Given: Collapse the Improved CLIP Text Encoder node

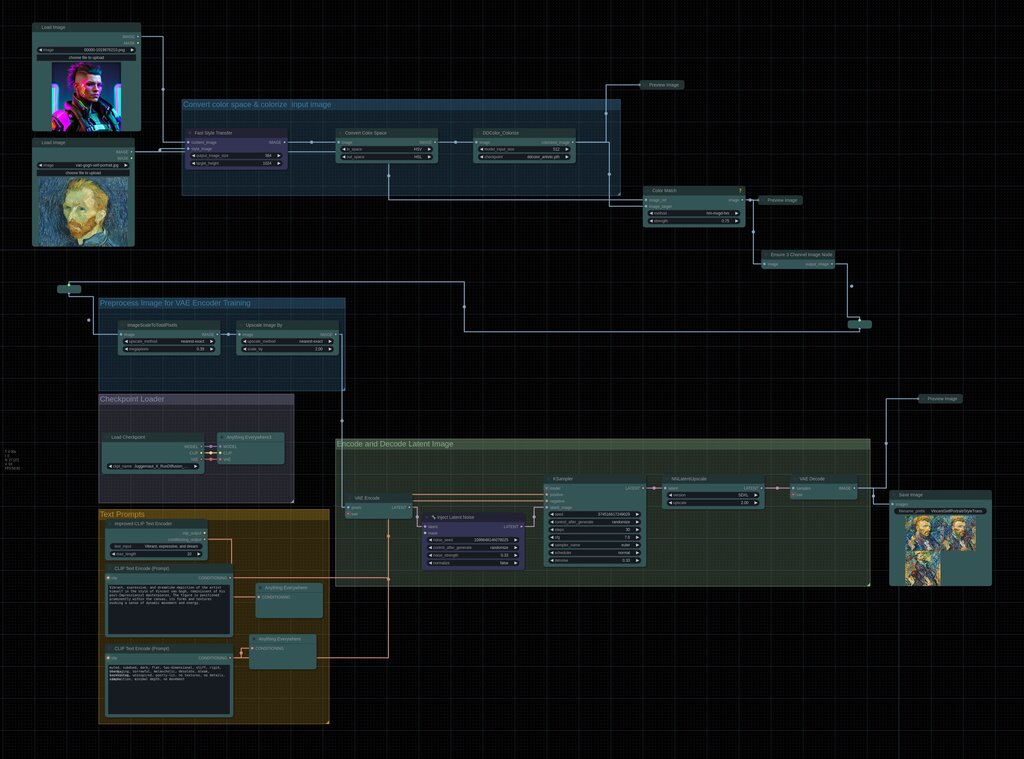Looking at the screenshot, I should [x=110, y=523].
